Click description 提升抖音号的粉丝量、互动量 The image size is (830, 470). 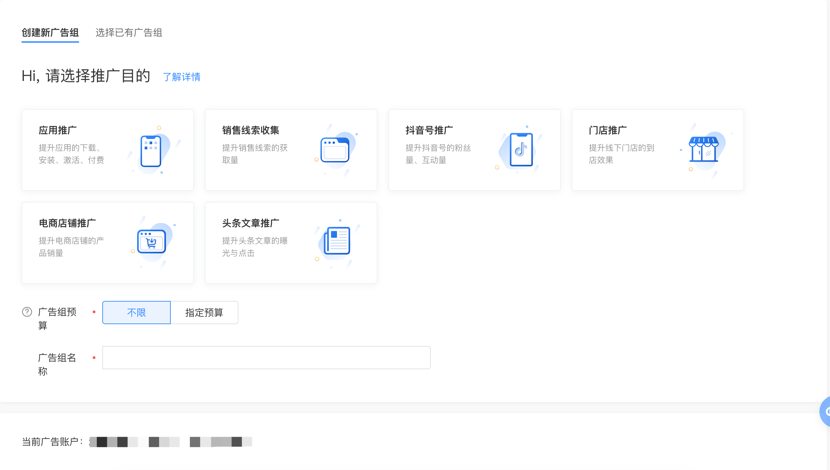pyautogui.click(x=438, y=154)
